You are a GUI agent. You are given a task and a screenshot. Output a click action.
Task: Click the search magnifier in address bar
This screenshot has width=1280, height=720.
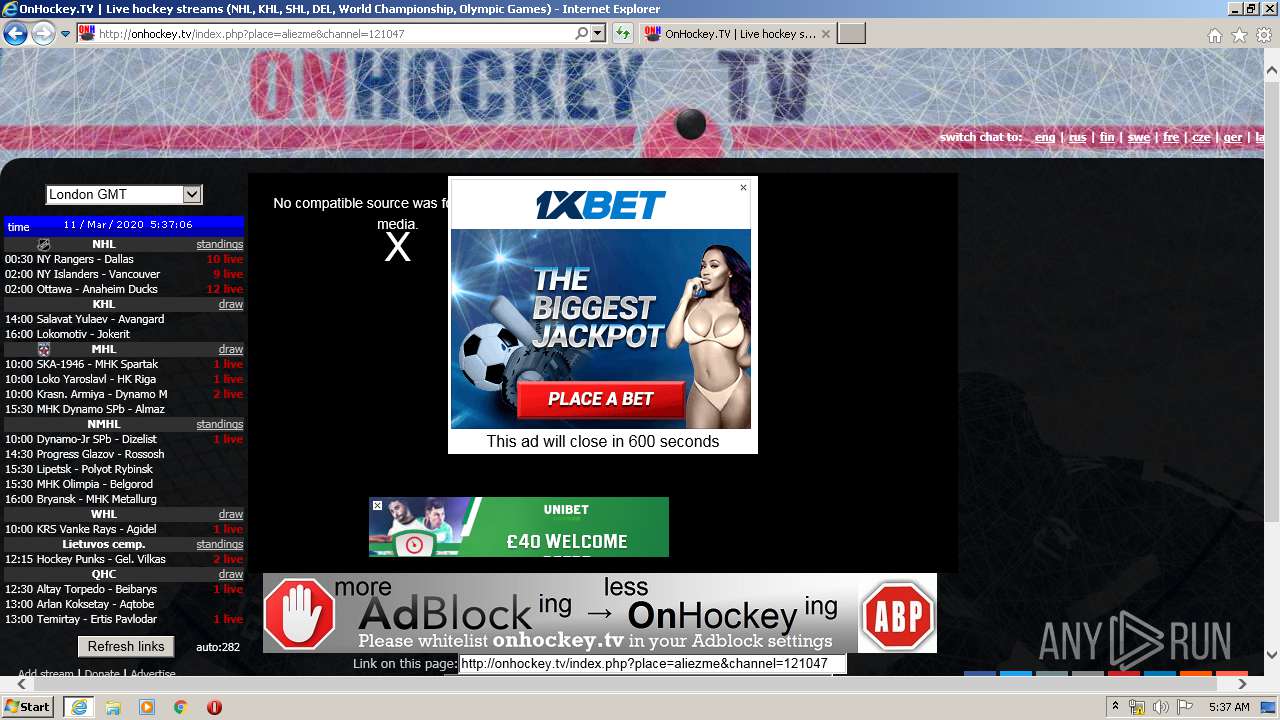click(582, 33)
